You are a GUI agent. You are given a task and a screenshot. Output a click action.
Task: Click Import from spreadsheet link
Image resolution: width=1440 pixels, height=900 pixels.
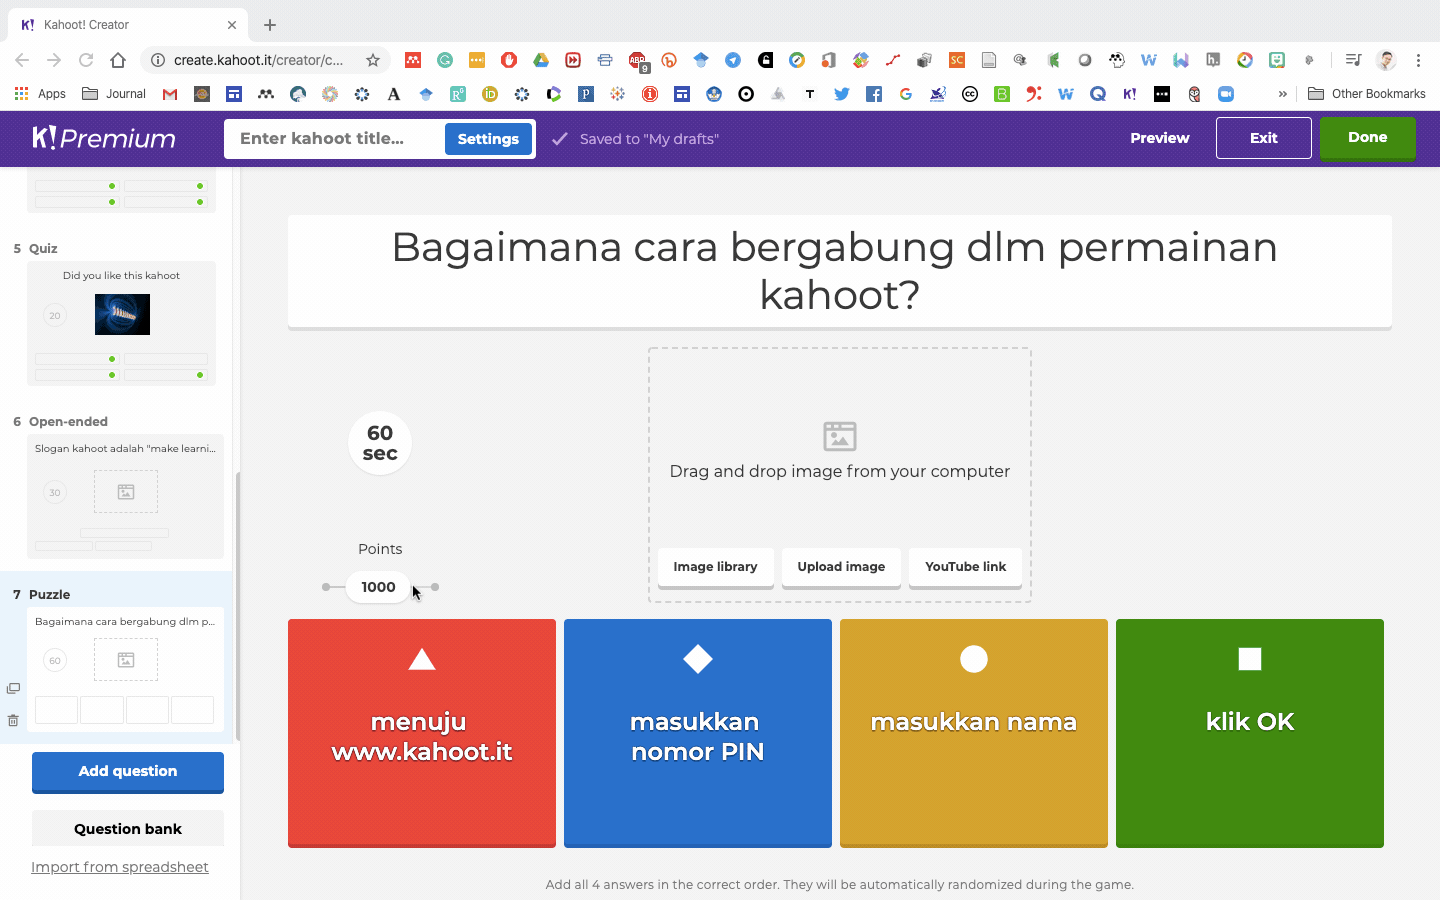pyautogui.click(x=120, y=867)
